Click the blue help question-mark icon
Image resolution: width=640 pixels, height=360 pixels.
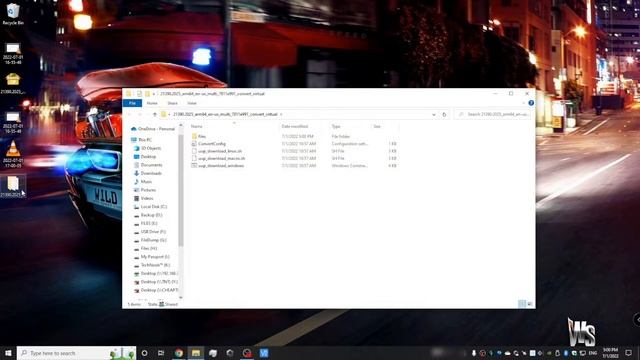click(531, 103)
